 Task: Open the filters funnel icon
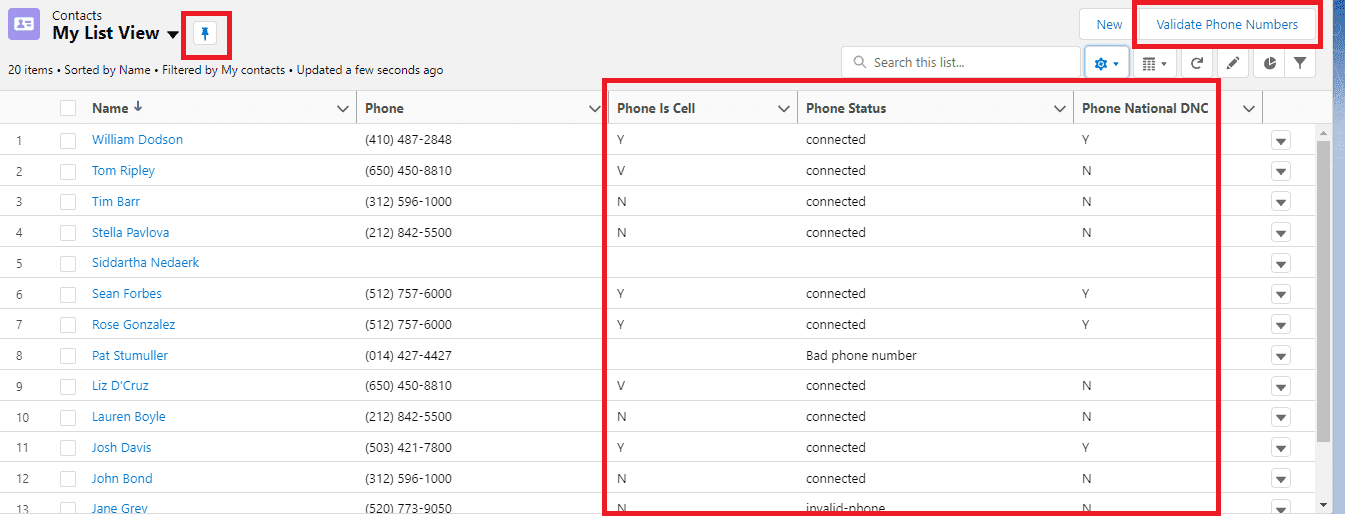click(1299, 63)
